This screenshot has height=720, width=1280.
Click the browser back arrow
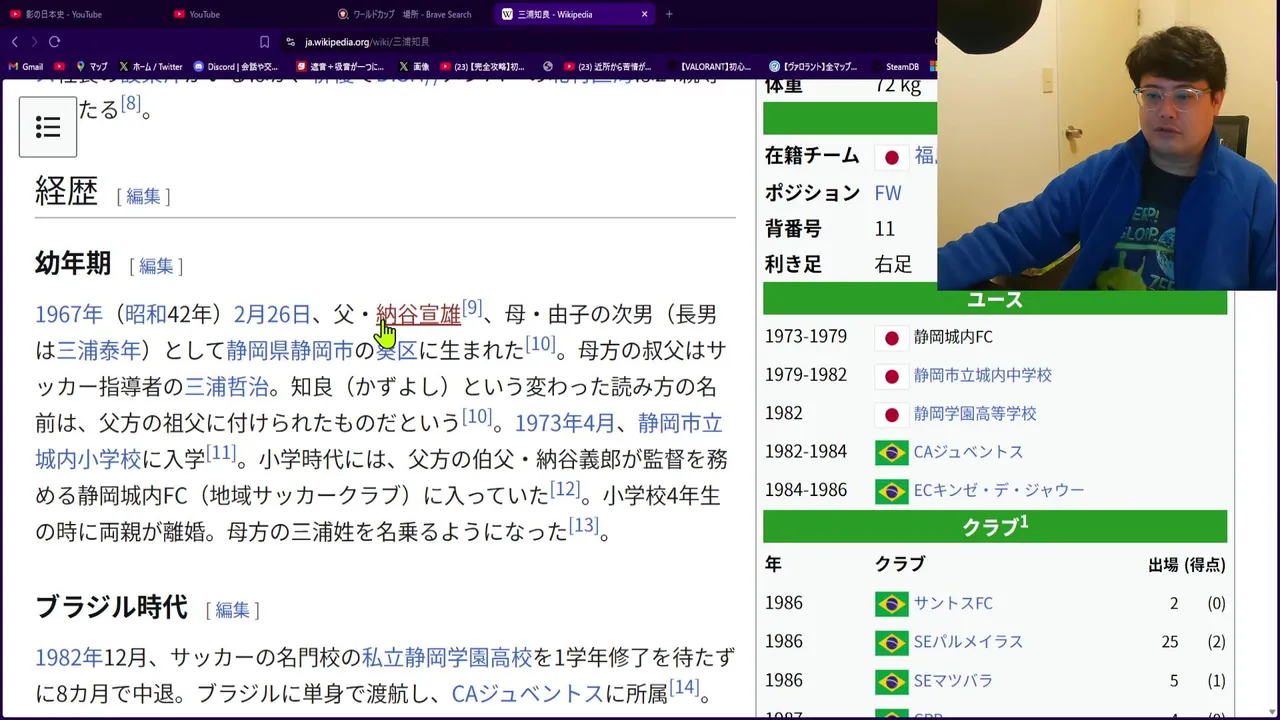14,42
